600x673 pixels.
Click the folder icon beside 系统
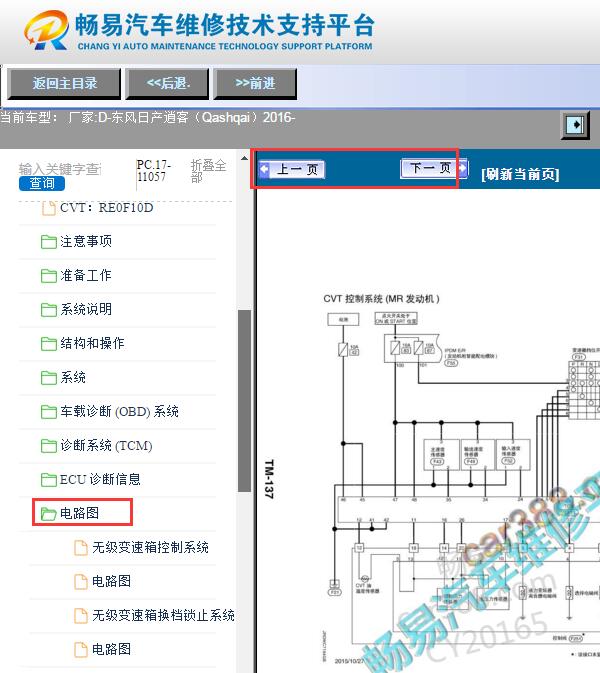(48, 378)
